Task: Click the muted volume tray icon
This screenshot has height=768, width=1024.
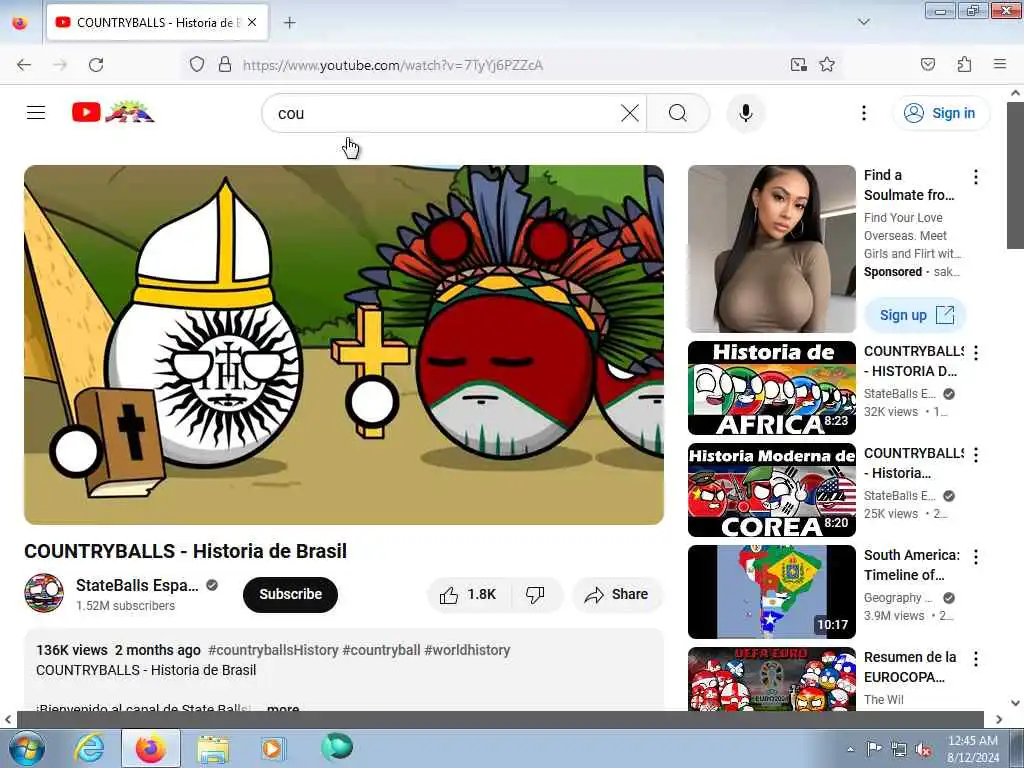Action: point(923,749)
